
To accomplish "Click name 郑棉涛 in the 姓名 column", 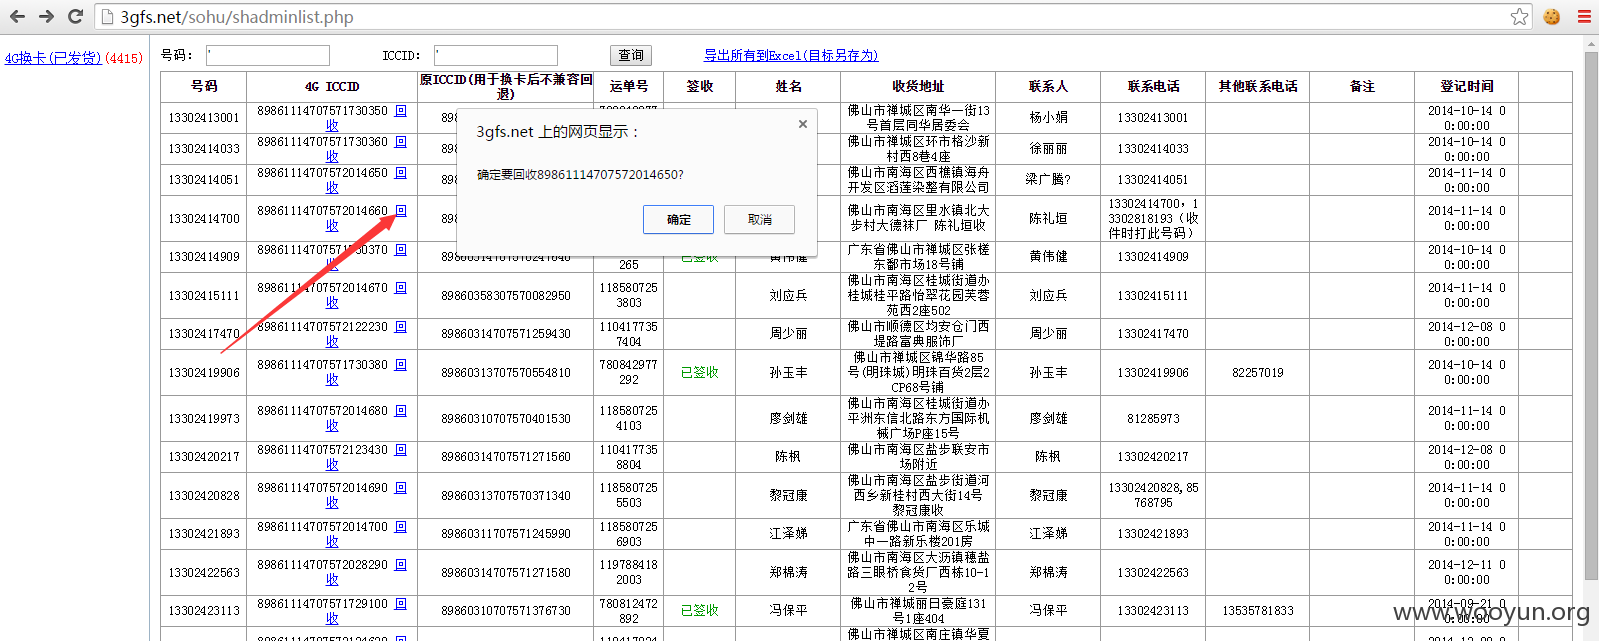I will [x=789, y=573].
